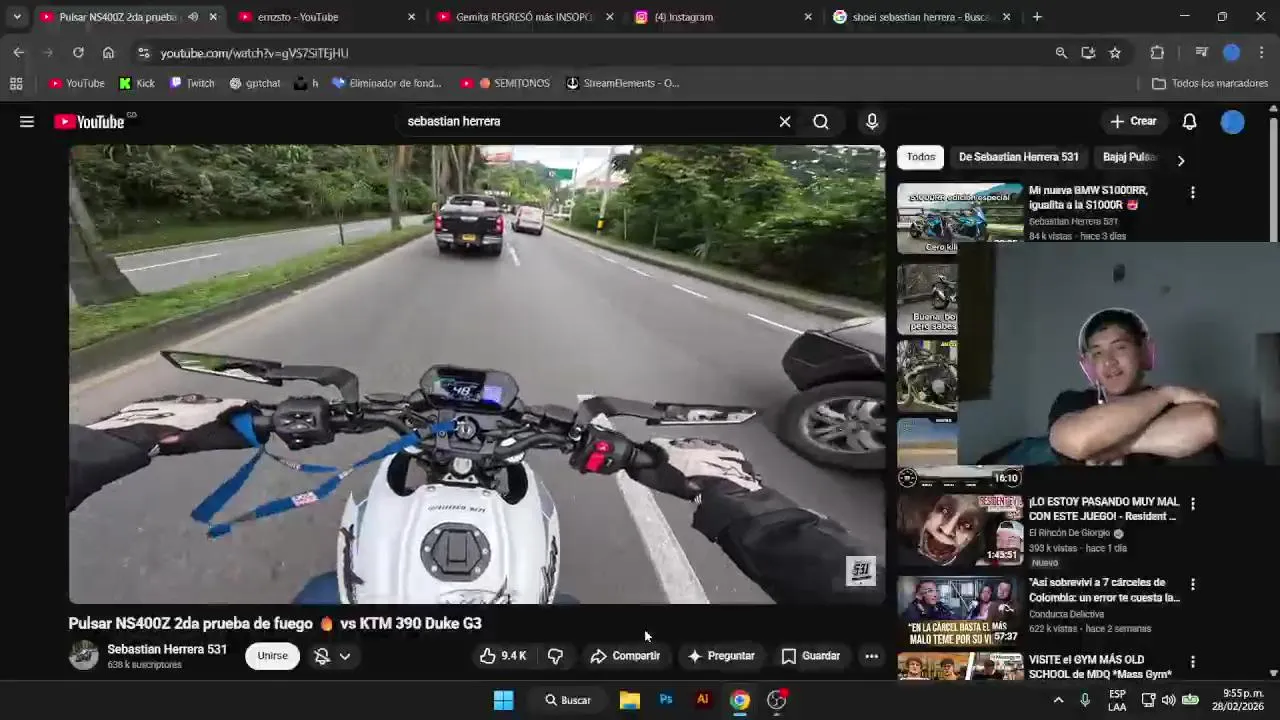This screenshot has width=1280, height=720.
Task: Click the Windows taskbar Buscar search box
Action: pos(567,700)
